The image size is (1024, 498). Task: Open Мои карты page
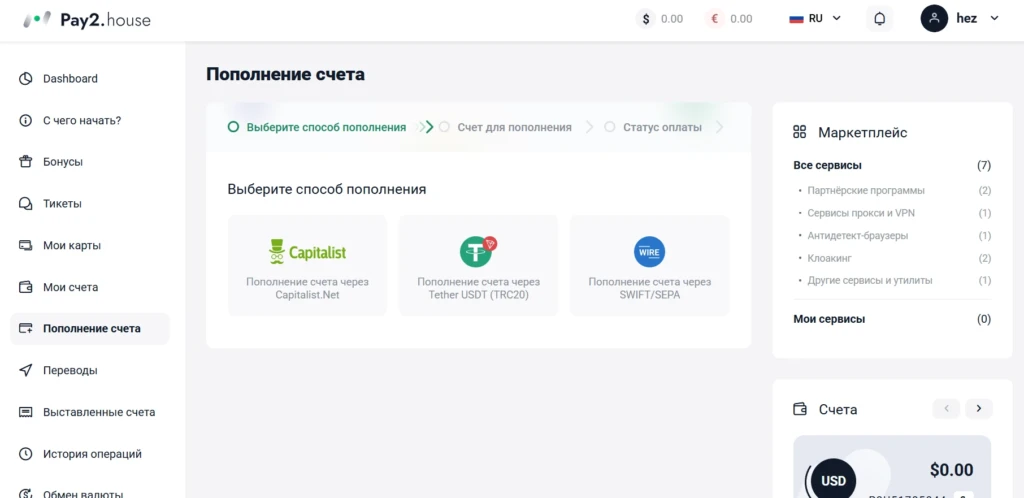pyautogui.click(x=89, y=245)
